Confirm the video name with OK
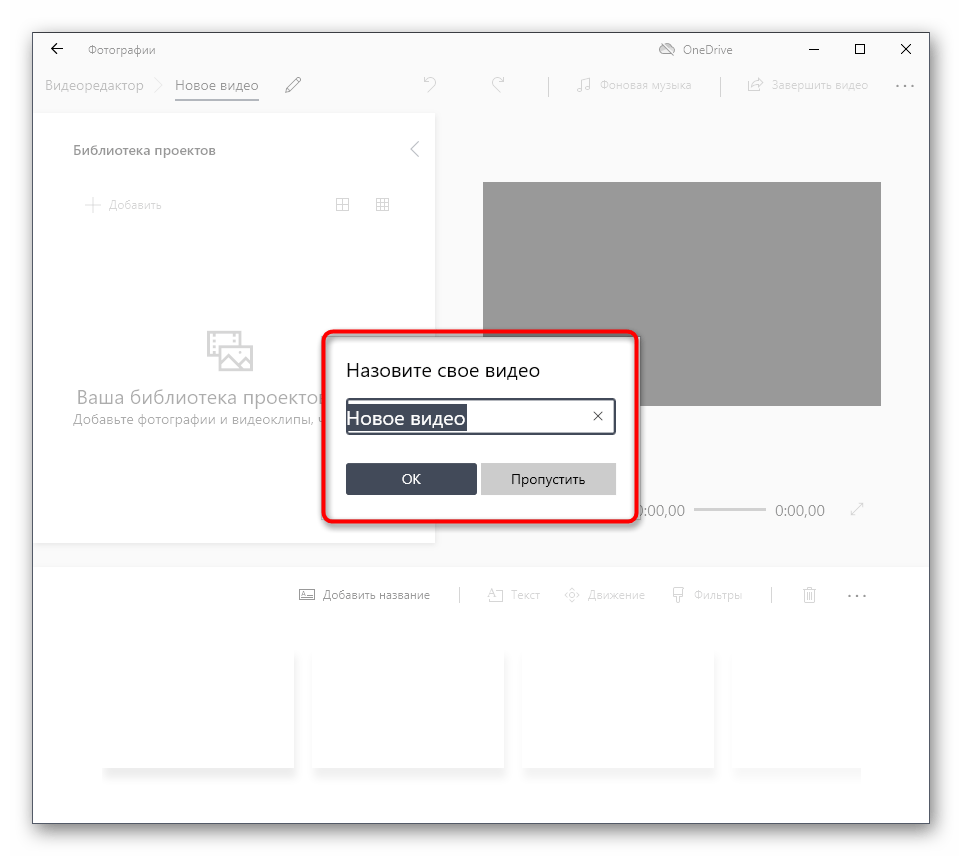The image size is (962, 856). [x=411, y=479]
